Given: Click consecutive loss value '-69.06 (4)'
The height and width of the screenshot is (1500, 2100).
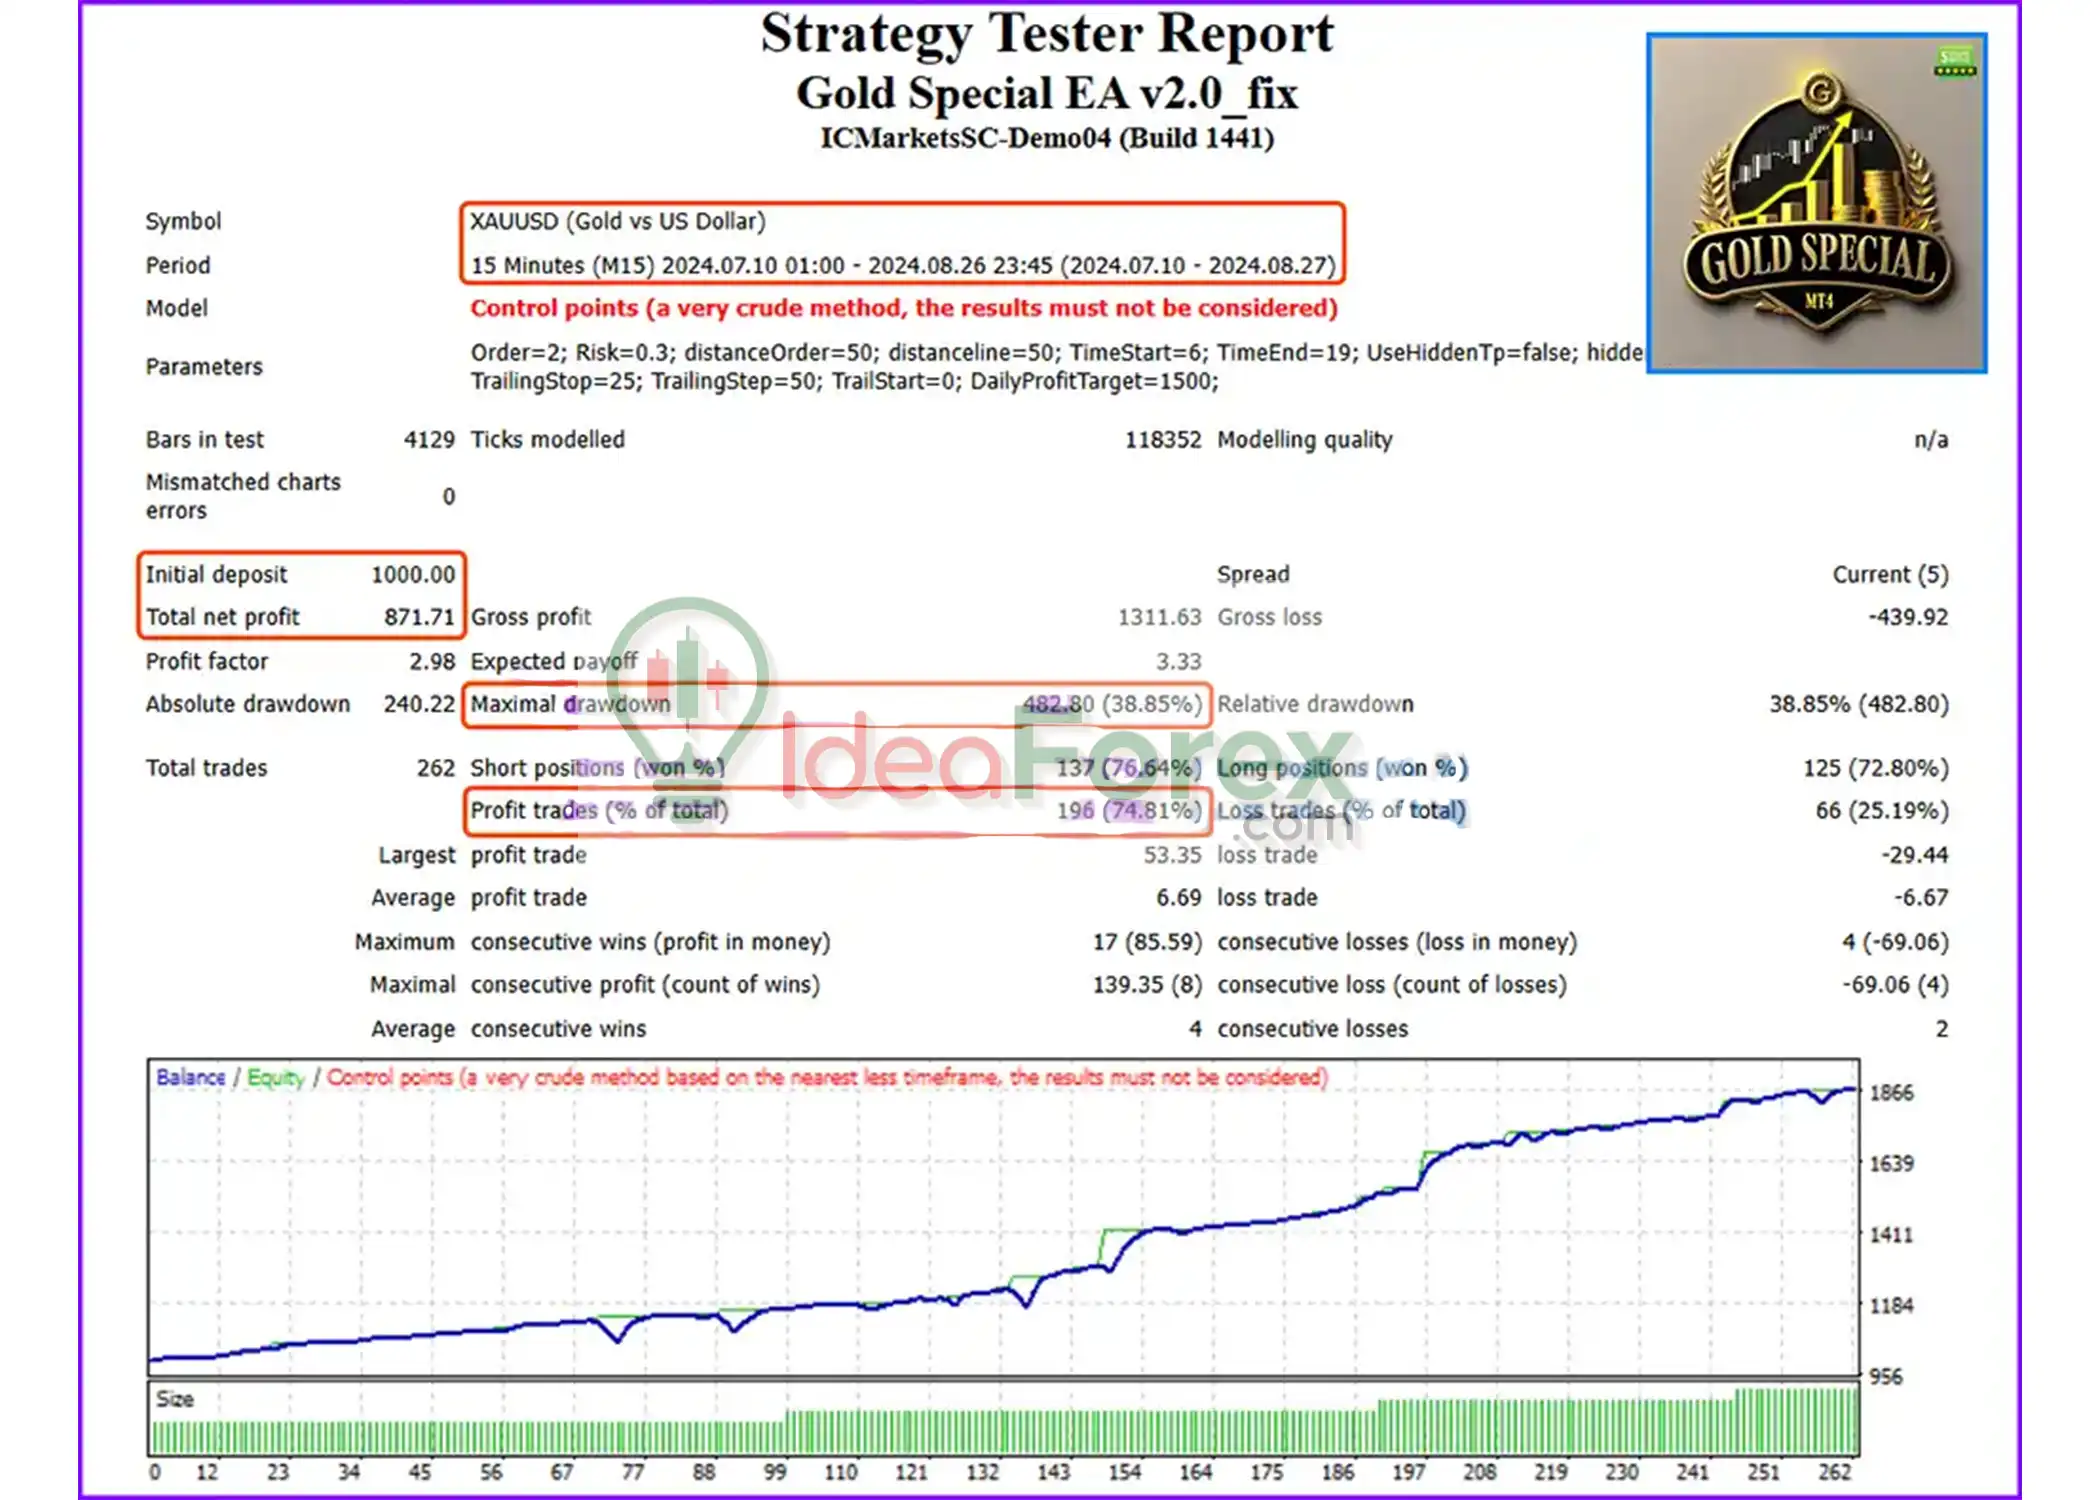Looking at the screenshot, I should (1895, 985).
